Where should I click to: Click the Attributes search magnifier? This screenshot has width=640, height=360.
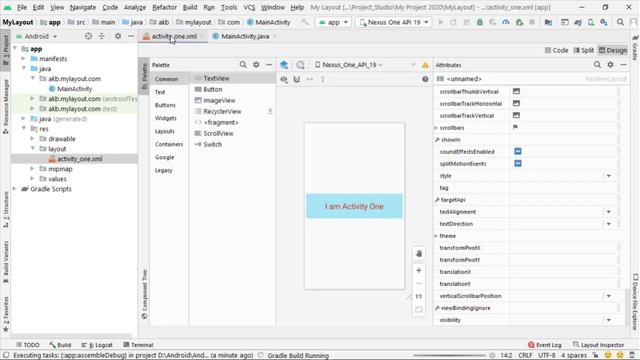pyautogui.click(x=597, y=64)
